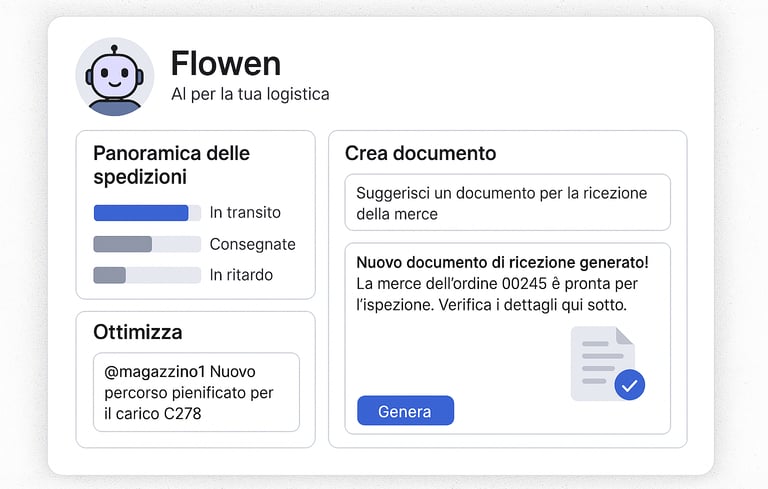Click the Consegnate progress bar
The height and width of the screenshot is (489, 768).
(x=146, y=244)
